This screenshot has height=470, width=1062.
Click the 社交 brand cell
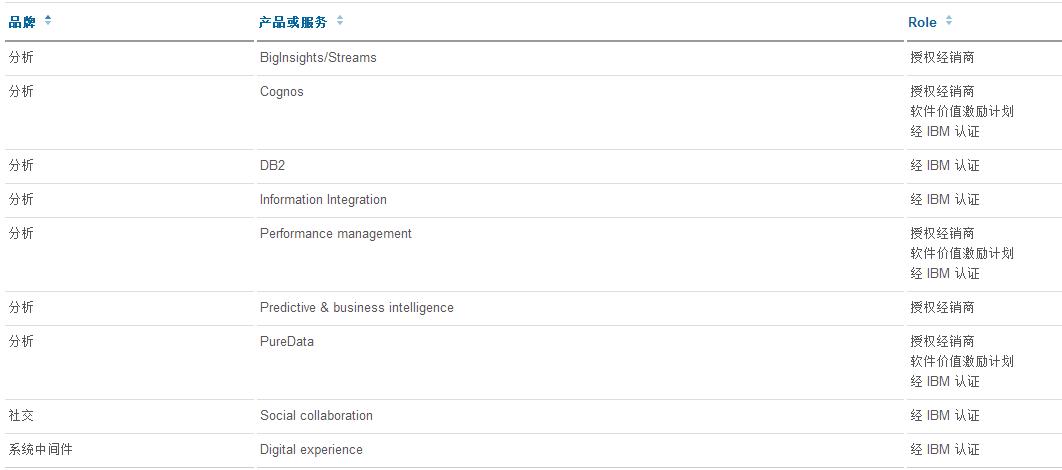[21, 416]
